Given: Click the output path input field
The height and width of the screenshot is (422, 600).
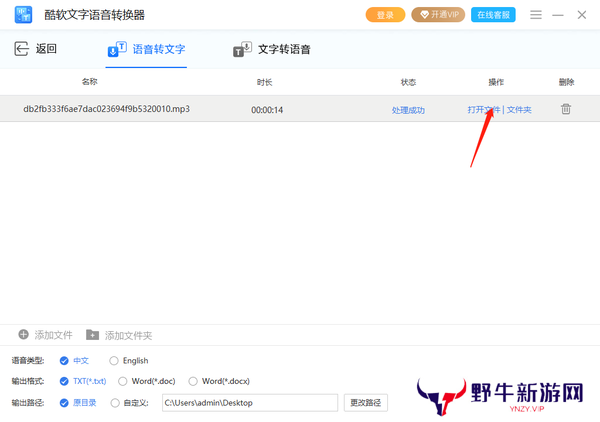Looking at the screenshot, I should [x=250, y=403].
